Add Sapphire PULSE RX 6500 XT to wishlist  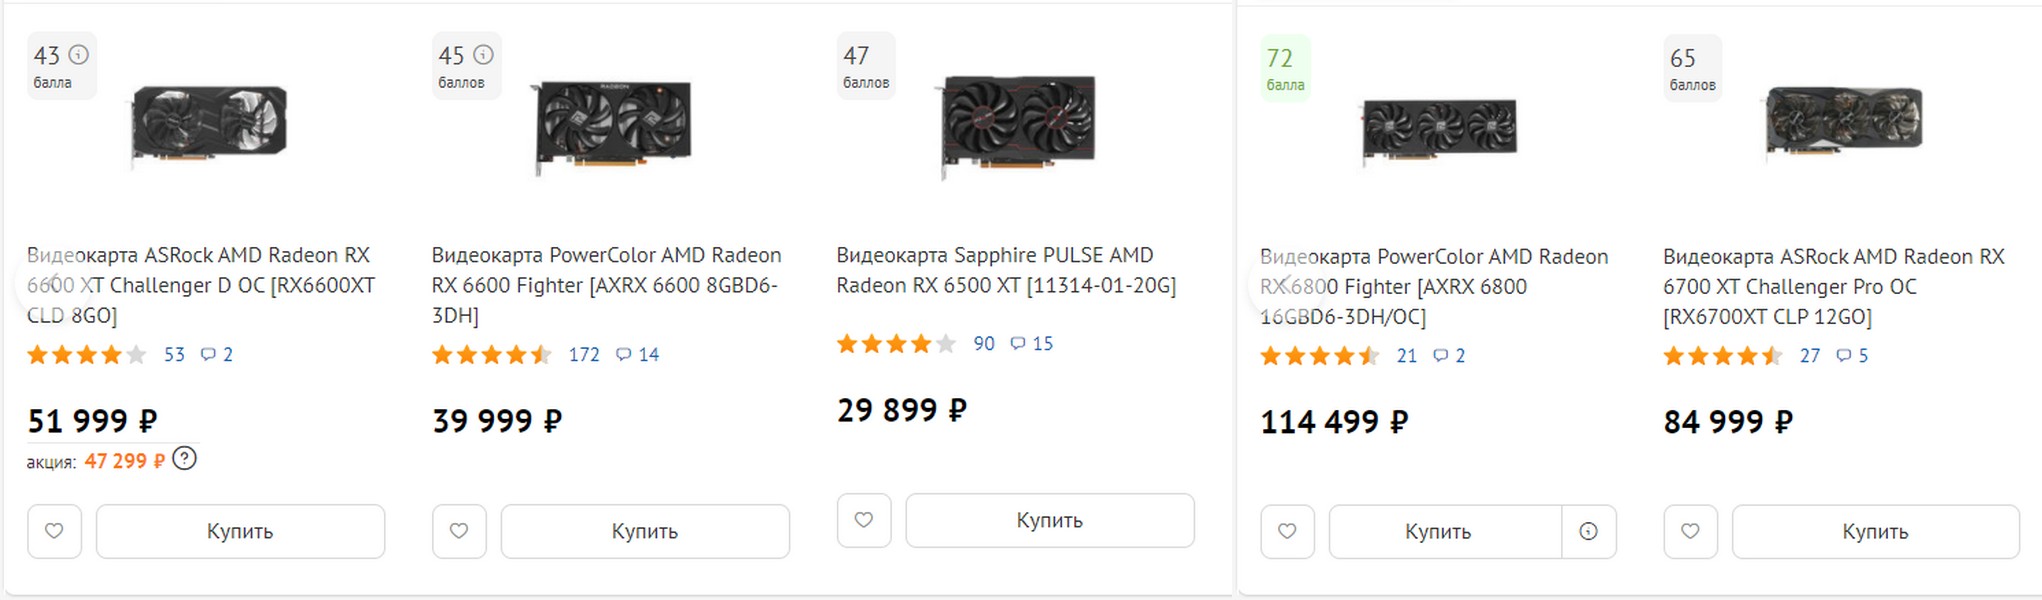tap(864, 520)
